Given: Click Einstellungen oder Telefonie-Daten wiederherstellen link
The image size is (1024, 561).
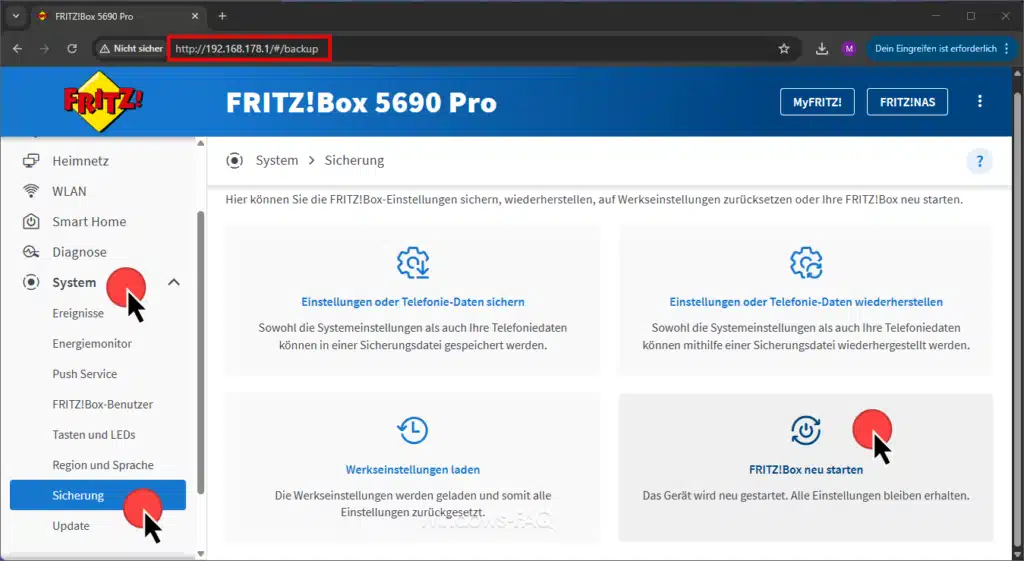Looking at the screenshot, I should [806, 302].
